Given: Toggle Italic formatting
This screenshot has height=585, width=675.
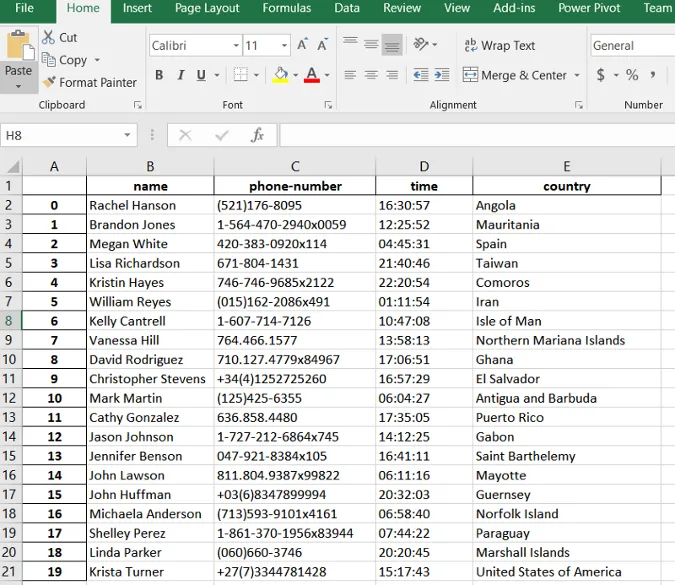Looking at the screenshot, I should pyautogui.click(x=181, y=75).
